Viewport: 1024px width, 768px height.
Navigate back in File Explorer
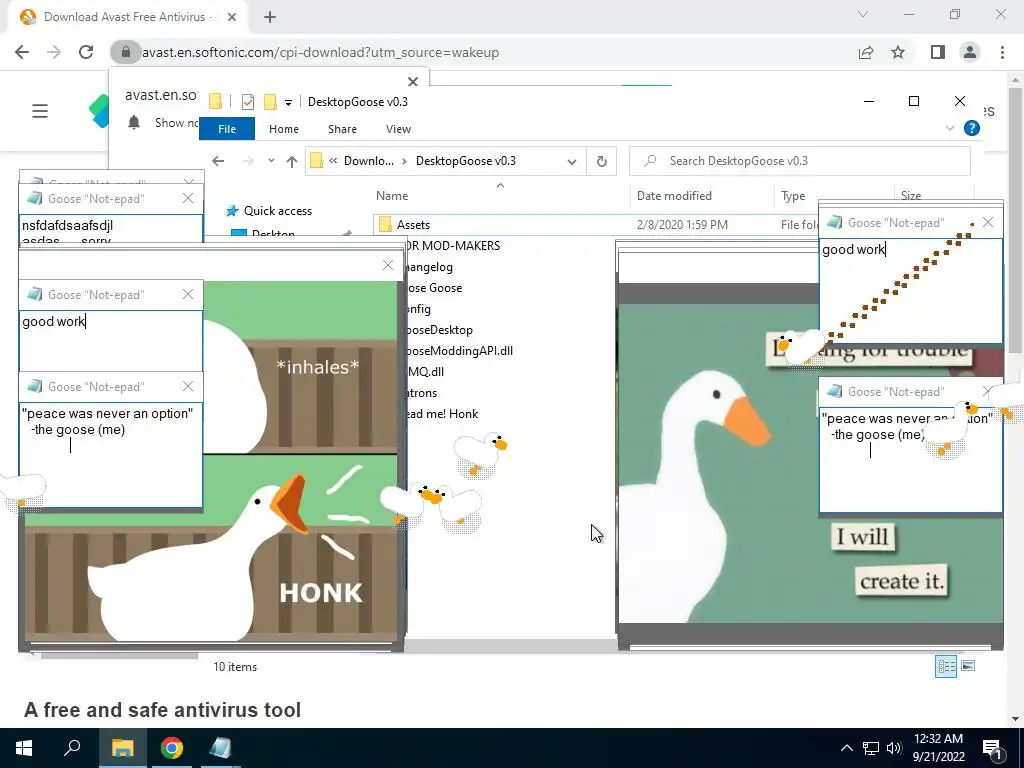(218, 161)
